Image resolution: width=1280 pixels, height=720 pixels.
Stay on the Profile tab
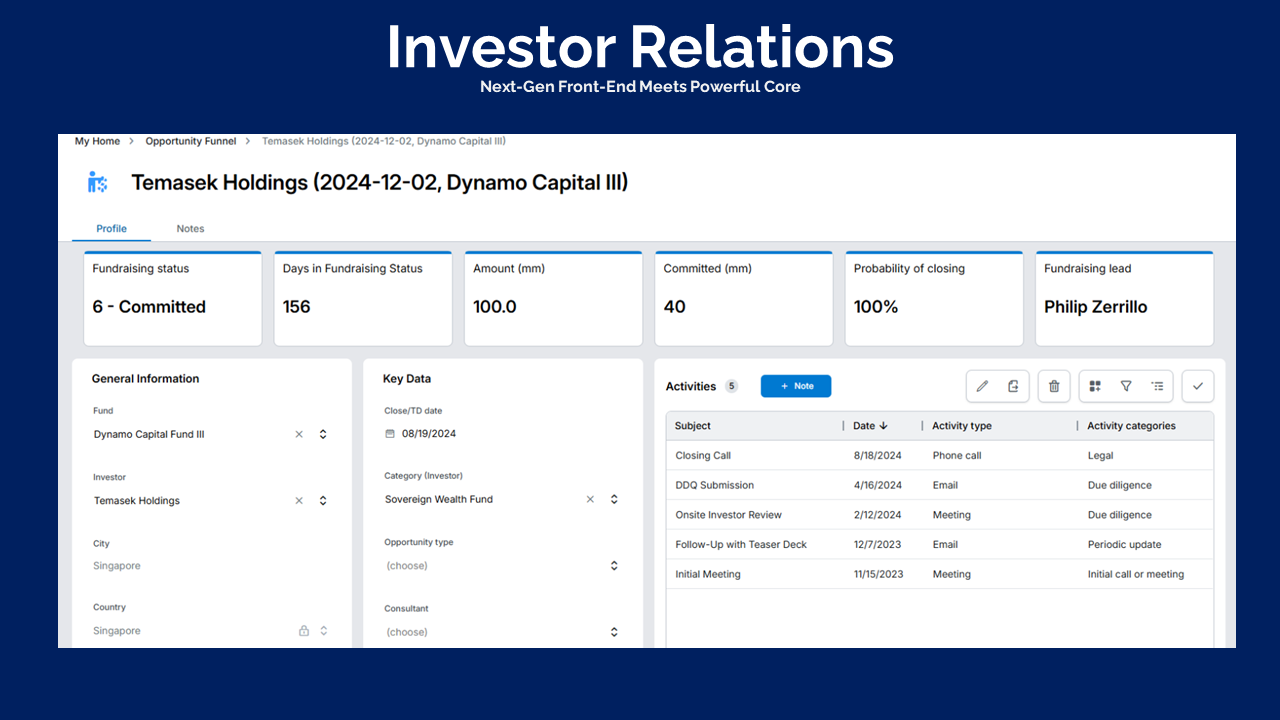coord(111,228)
